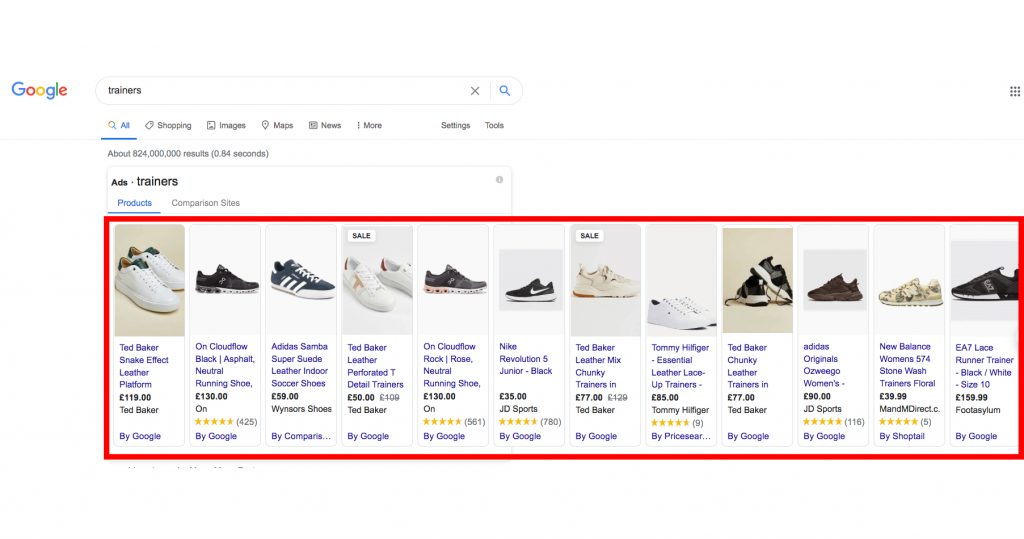Open Nike Revolution 5 Junior shoe image

[x=530, y=281]
